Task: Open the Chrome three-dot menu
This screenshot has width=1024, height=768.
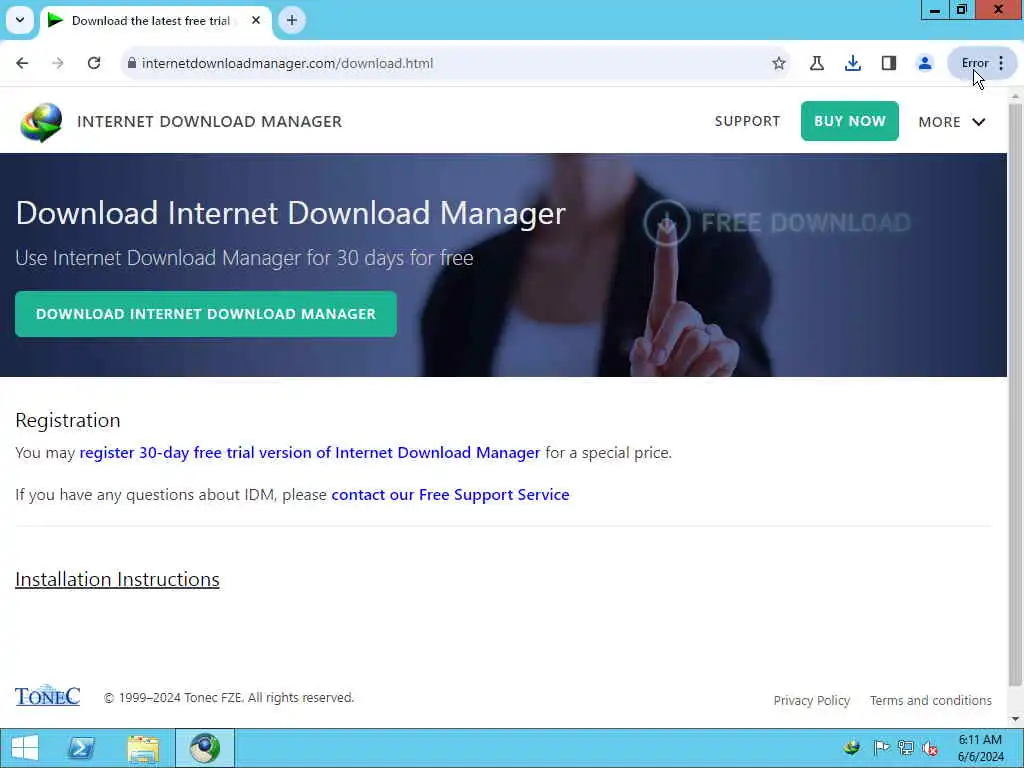Action: 1001,63
